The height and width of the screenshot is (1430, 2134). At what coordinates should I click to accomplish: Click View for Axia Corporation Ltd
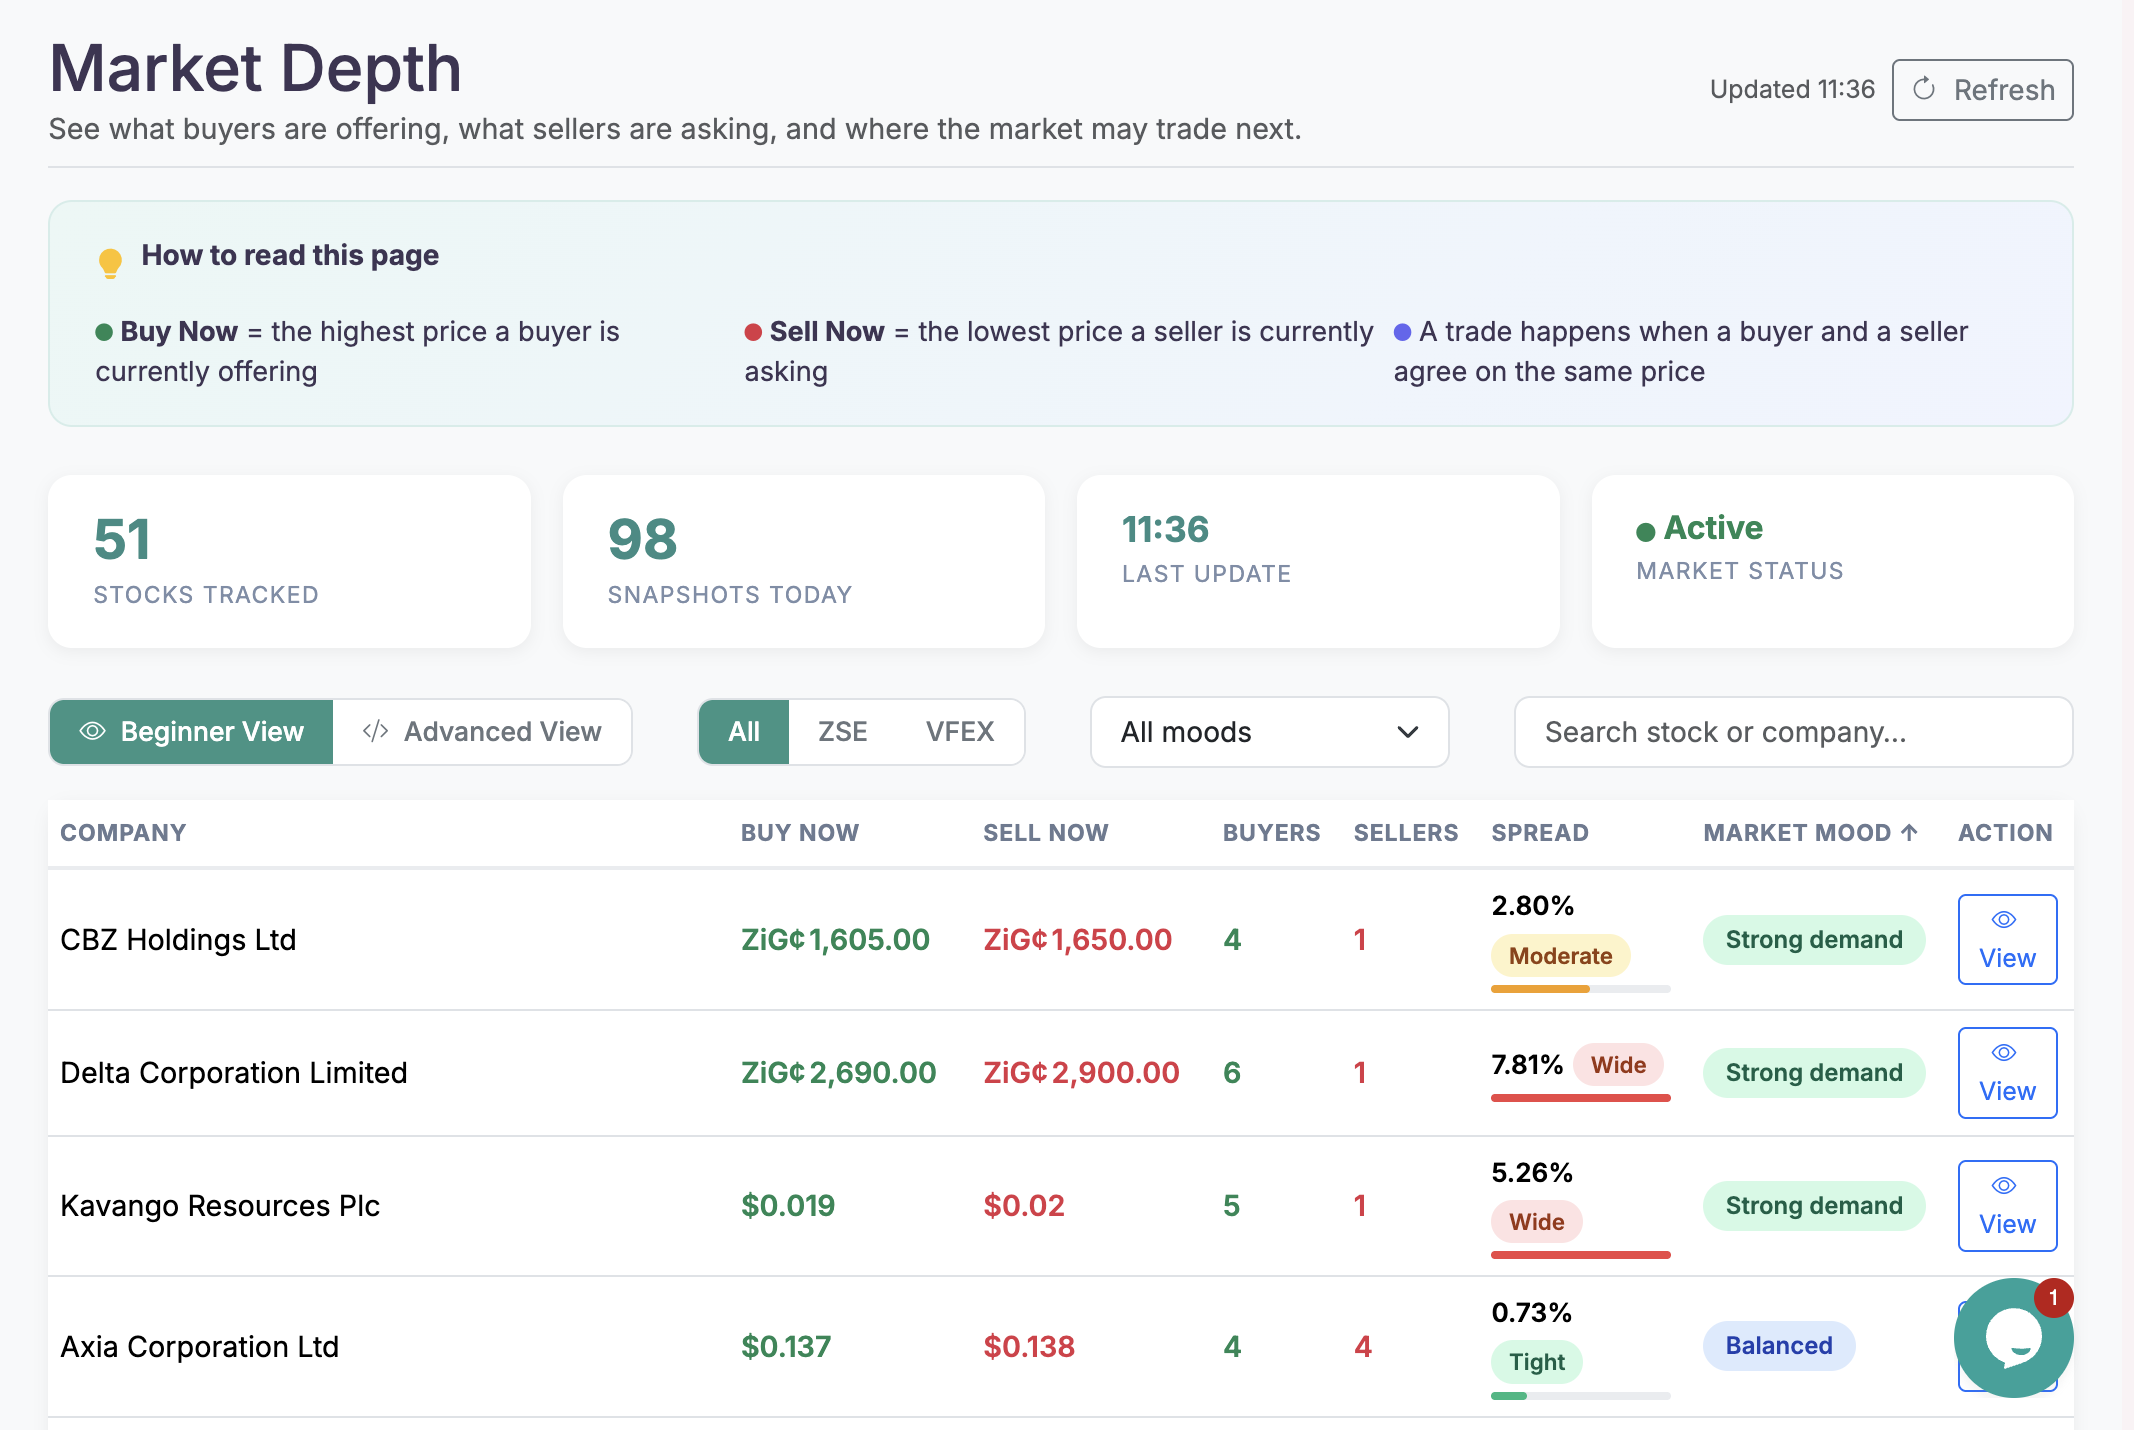pyautogui.click(x=2006, y=1346)
